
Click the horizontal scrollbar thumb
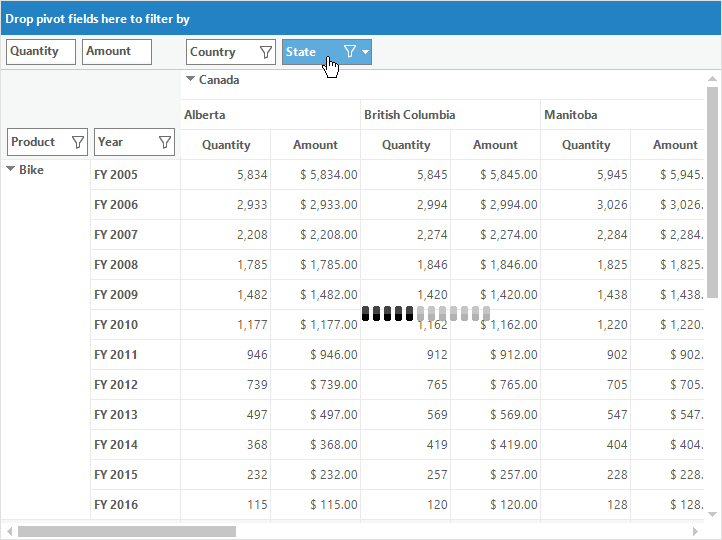pyautogui.click(x=127, y=532)
